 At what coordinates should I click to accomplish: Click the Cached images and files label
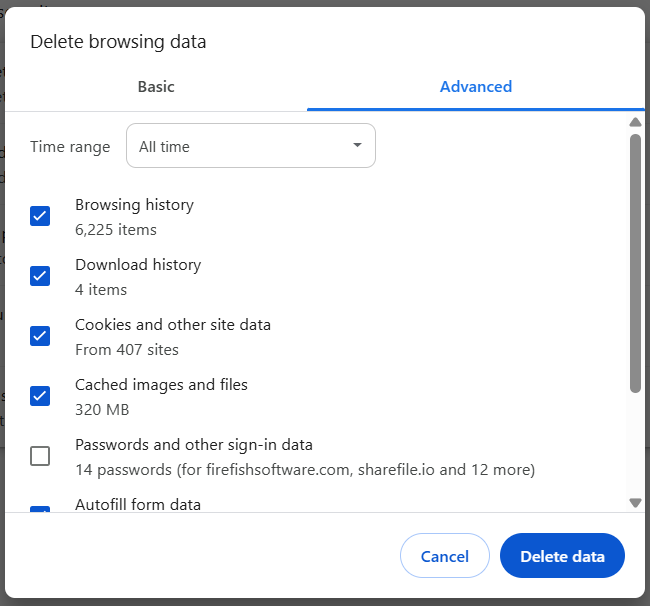click(x=161, y=385)
